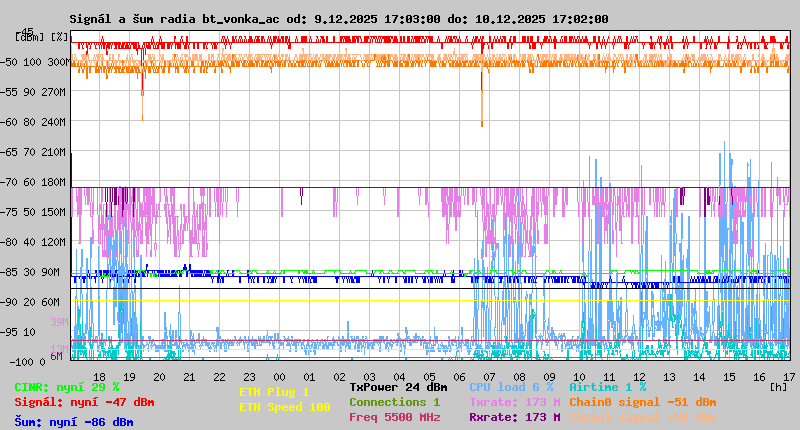Click the '270M' y-axis label
This screenshot has height=430, width=800.
coord(55,92)
